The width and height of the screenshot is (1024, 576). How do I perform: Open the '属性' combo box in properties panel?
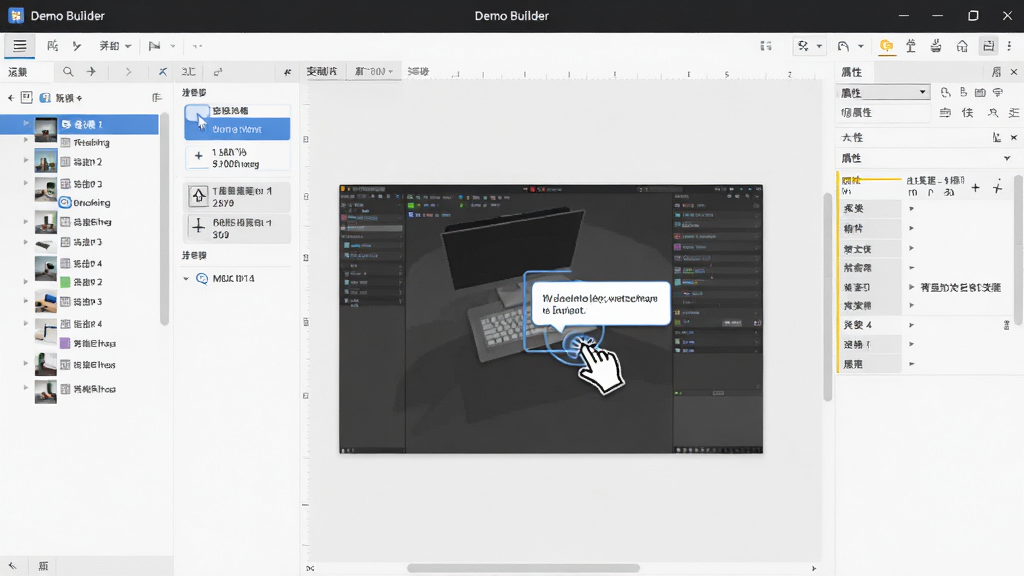tap(884, 92)
